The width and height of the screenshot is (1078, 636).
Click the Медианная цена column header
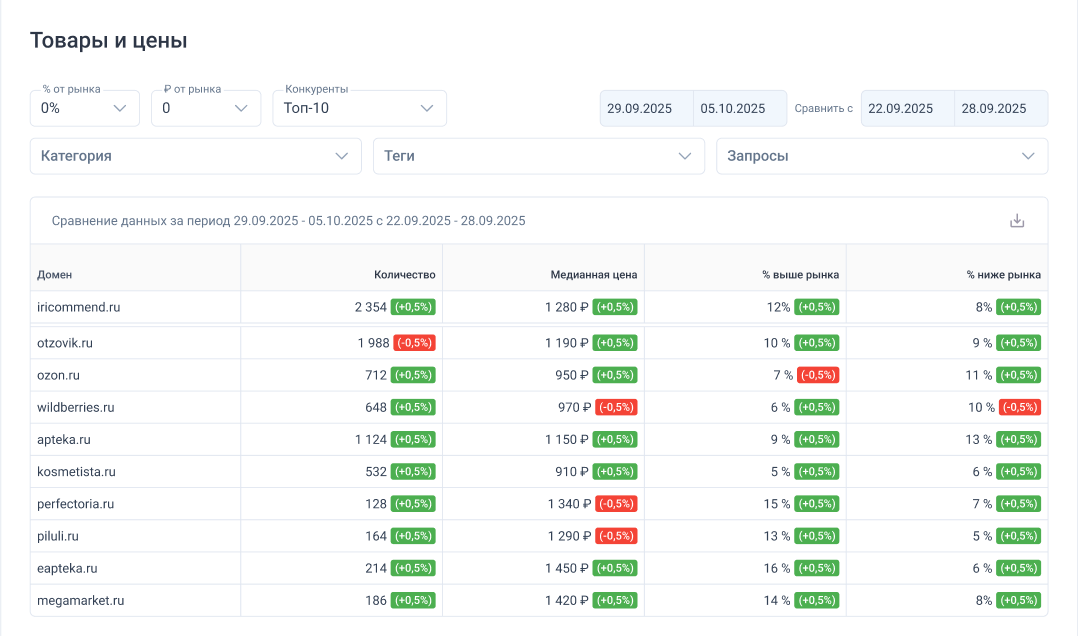(593, 275)
